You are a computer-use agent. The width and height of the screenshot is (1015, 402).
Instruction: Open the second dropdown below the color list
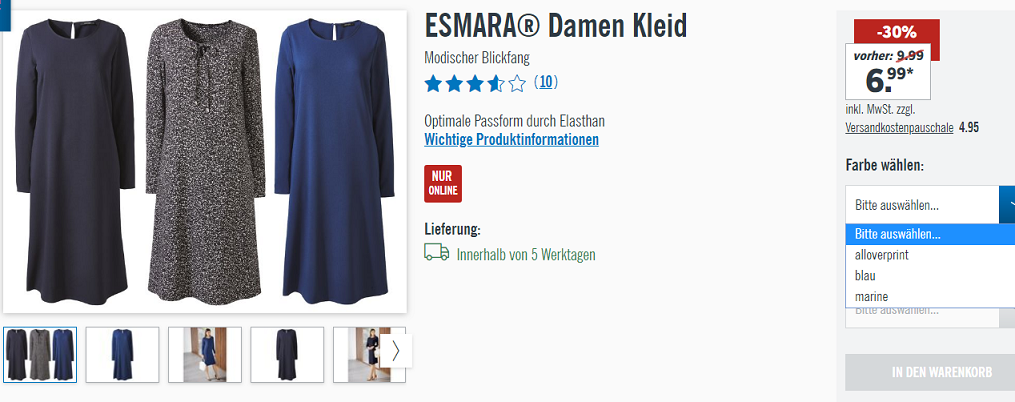(x=930, y=317)
